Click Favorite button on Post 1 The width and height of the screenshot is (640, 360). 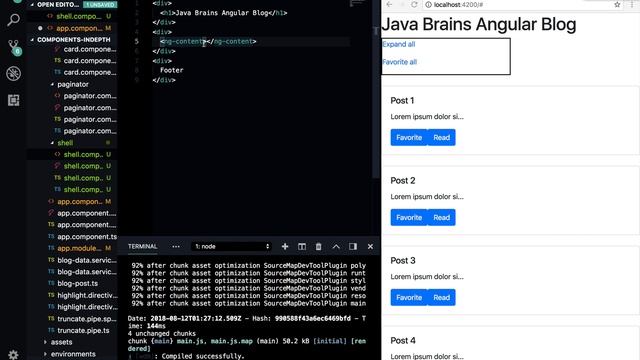tap(409, 138)
